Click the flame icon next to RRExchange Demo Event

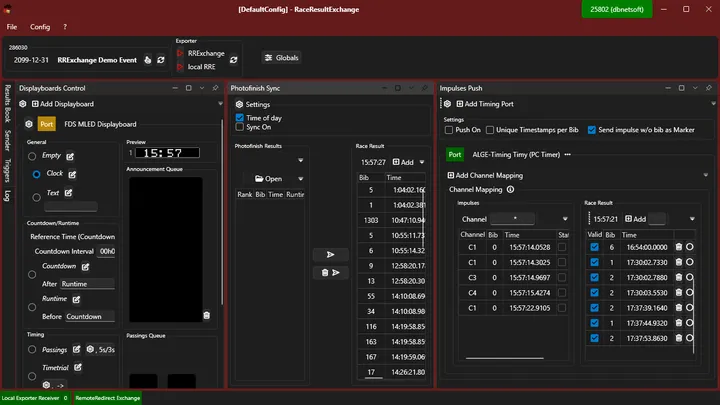tap(147, 60)
